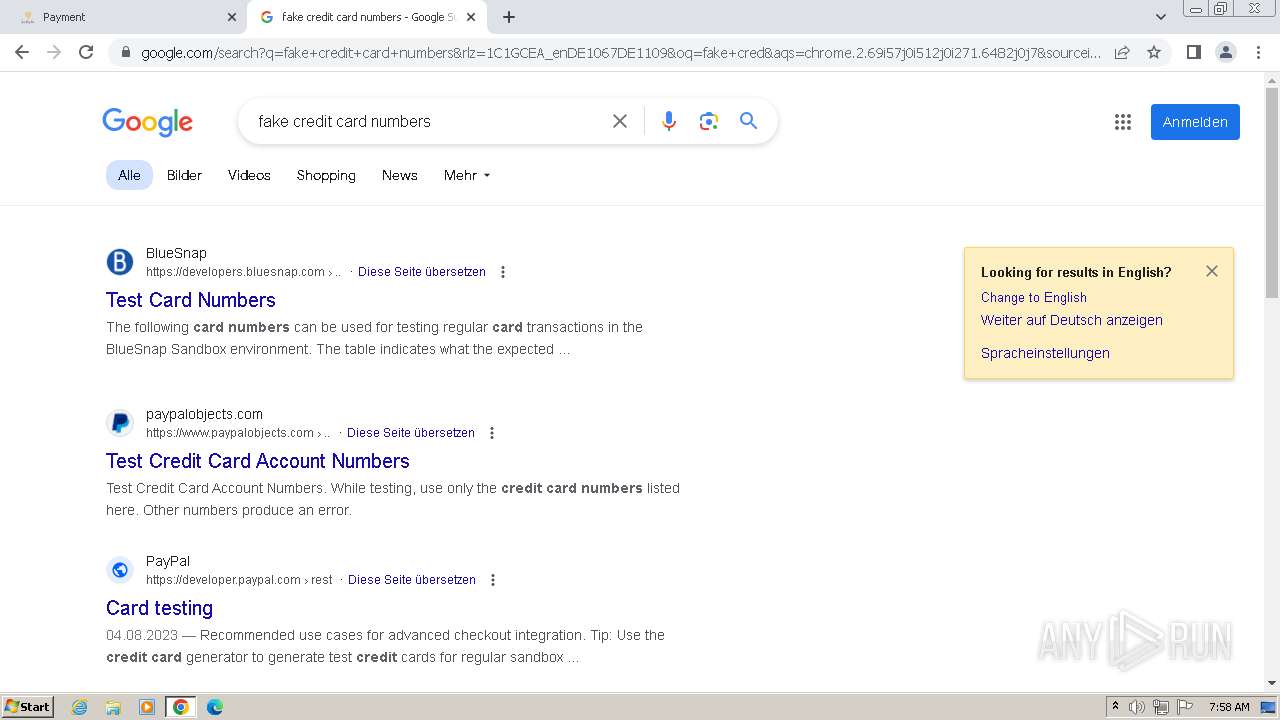1280x720 pixels.
Task: Launch Internet Explorer from taskbar
Action: (x=80, y=707)
